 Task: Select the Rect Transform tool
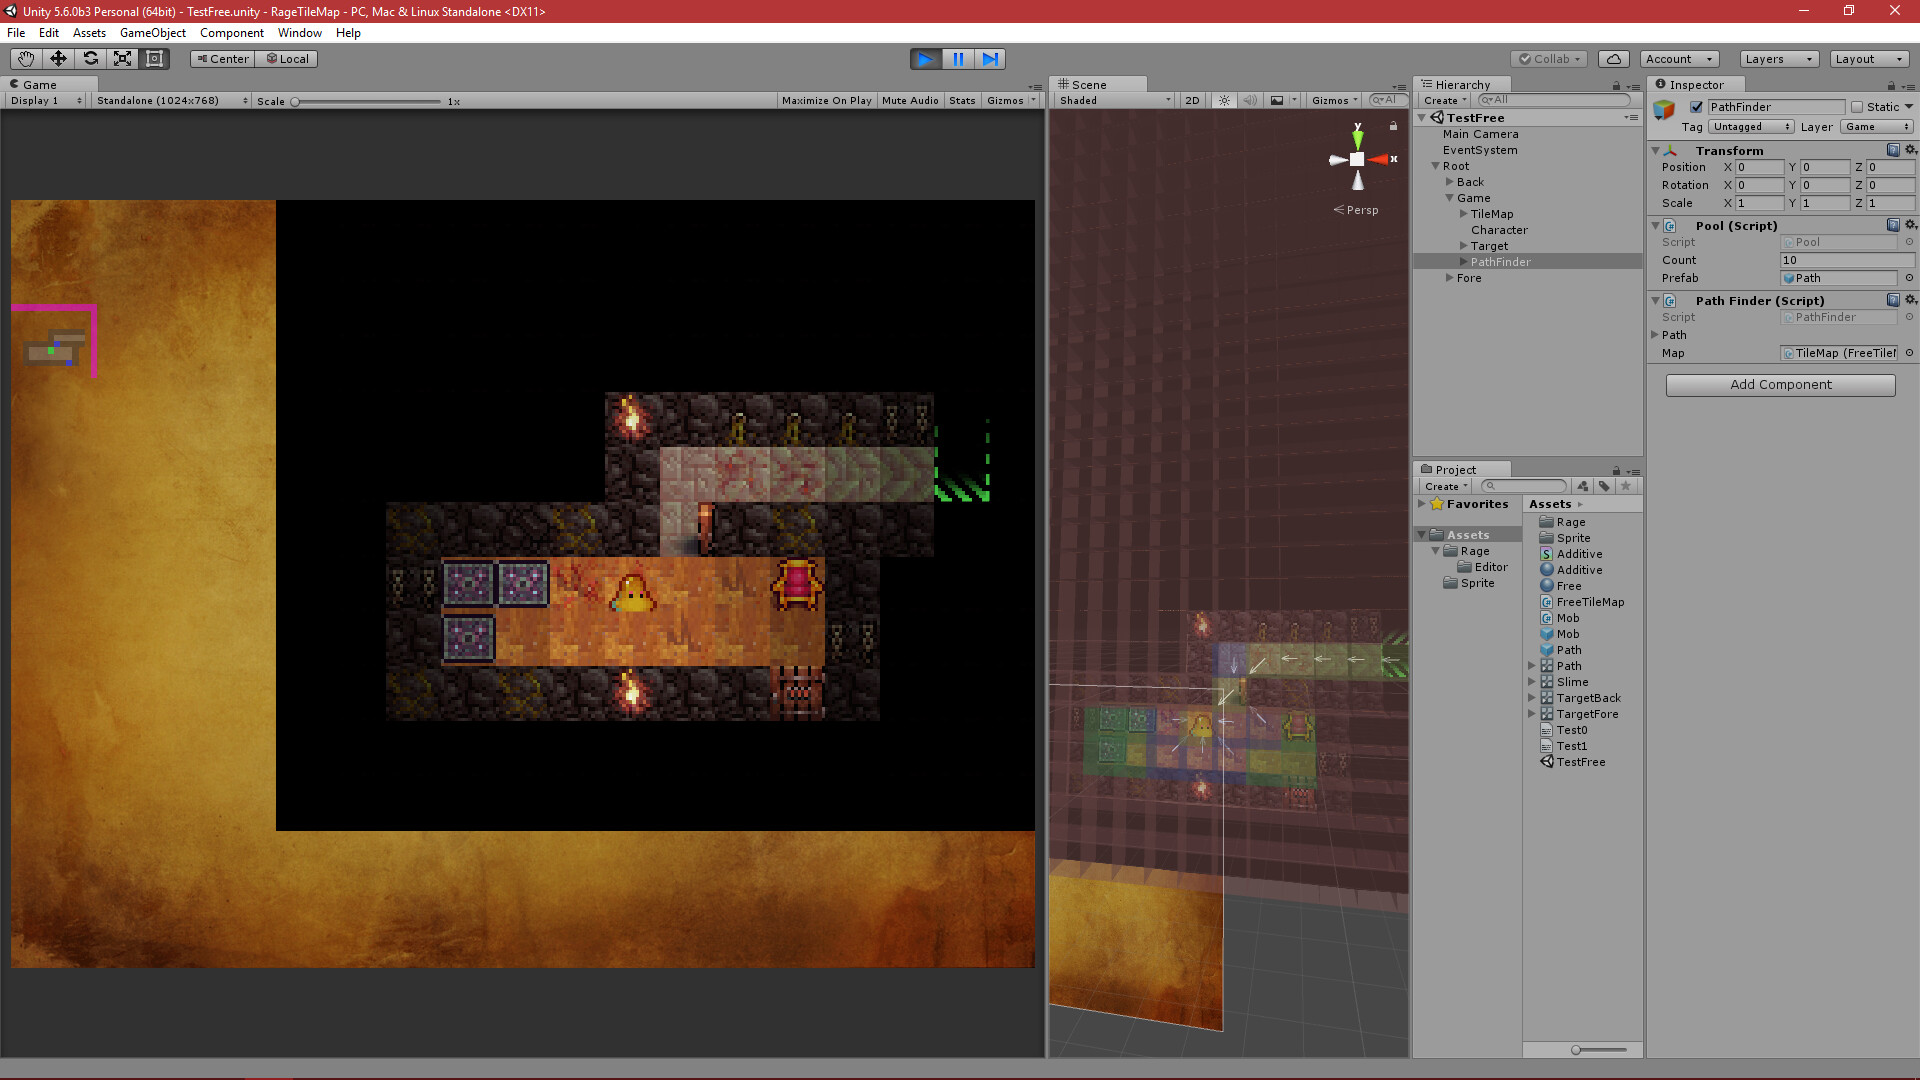coord(154,59)
